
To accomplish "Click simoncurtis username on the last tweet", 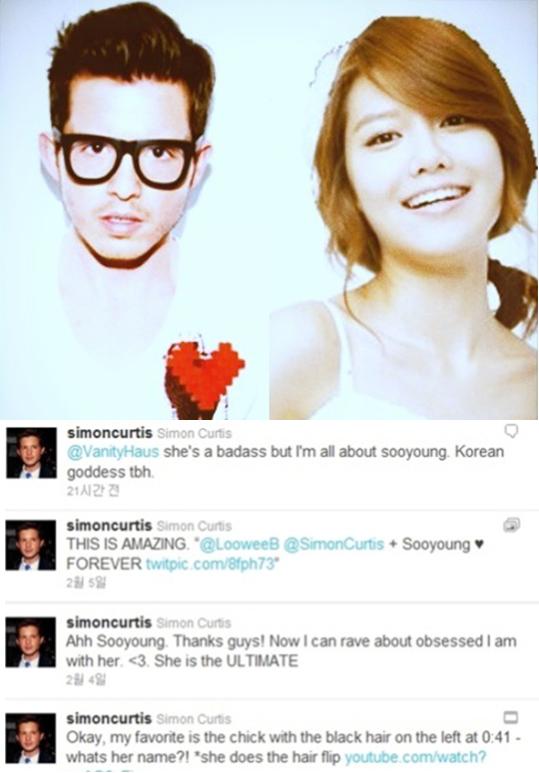I will 109,718.
